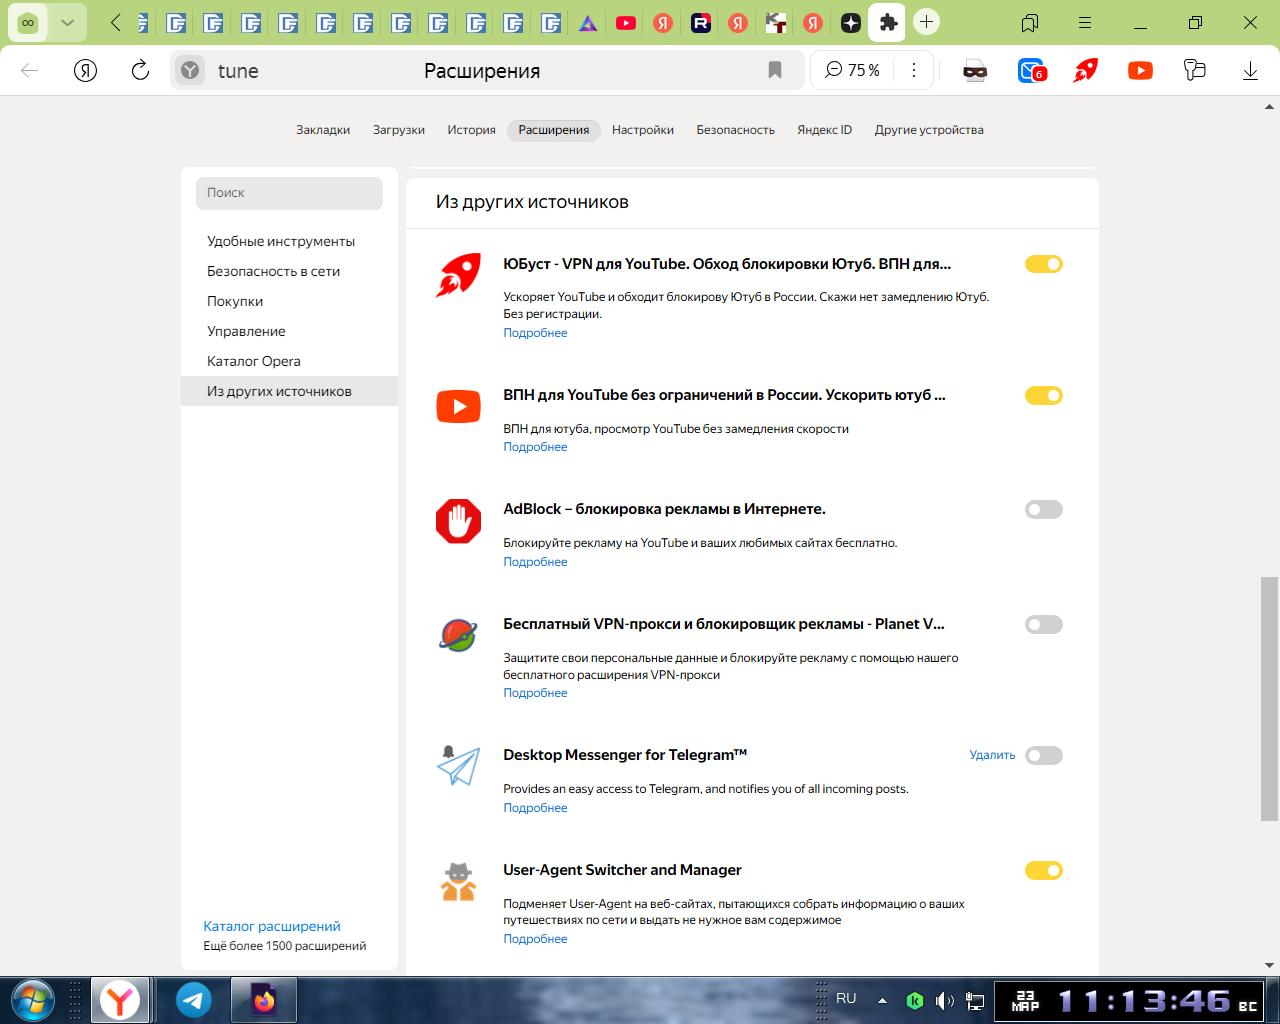Click Удалить link for Desktop Messenger
This screenshot has width=1280, height=1024.
(991, 755)
